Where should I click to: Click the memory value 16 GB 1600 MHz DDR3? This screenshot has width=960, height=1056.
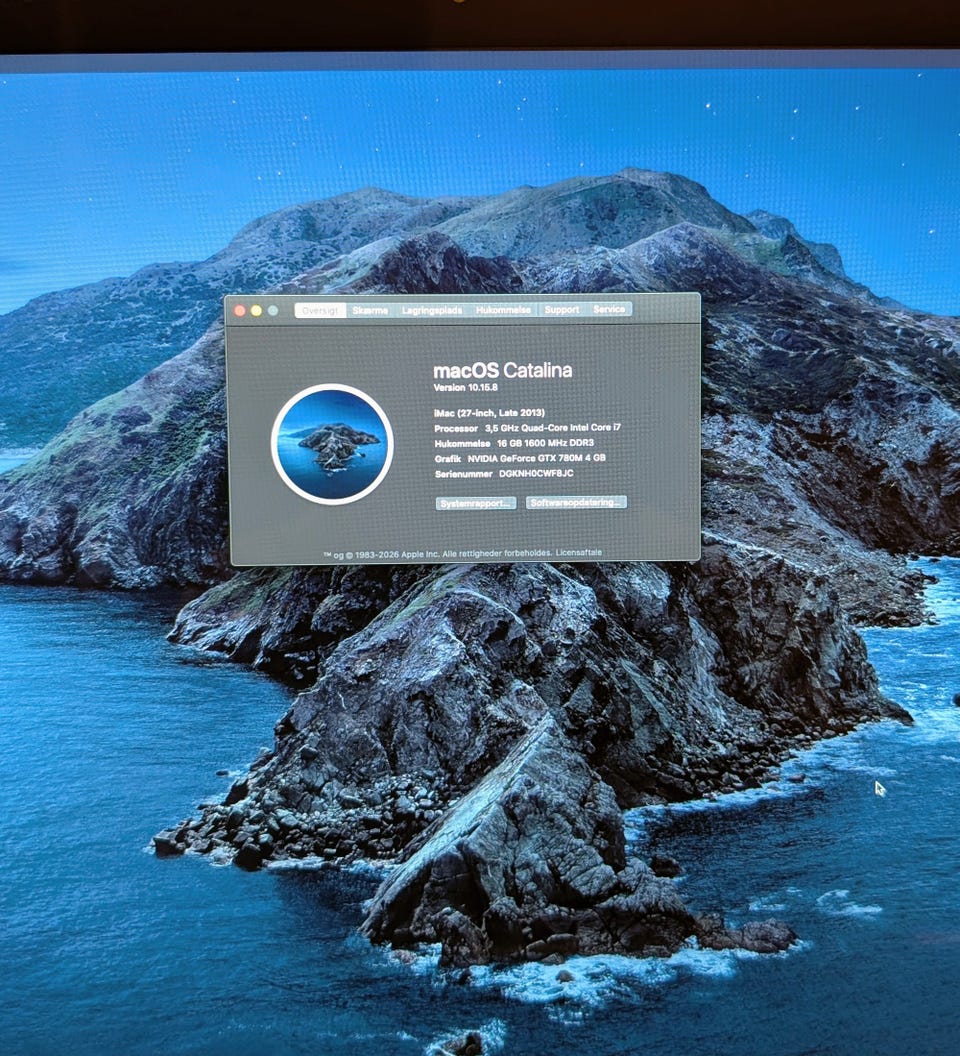pos(545,443)
